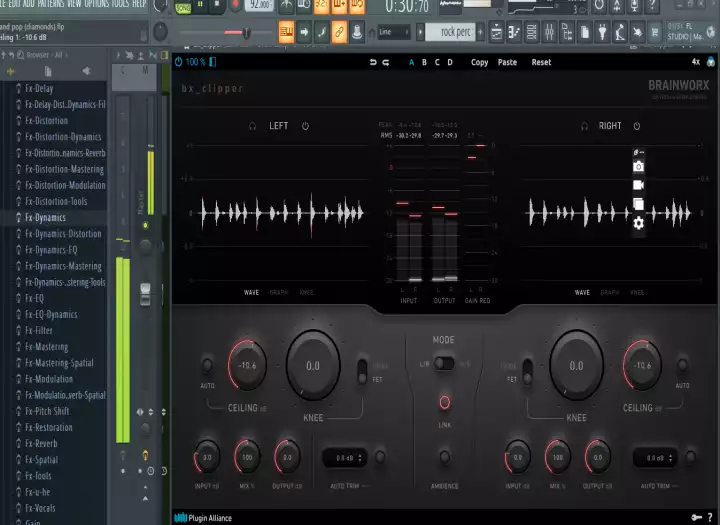This screenshot has width=720, height=525.
Task: Open the rock perc pattern selector
Action: (450, 32)
